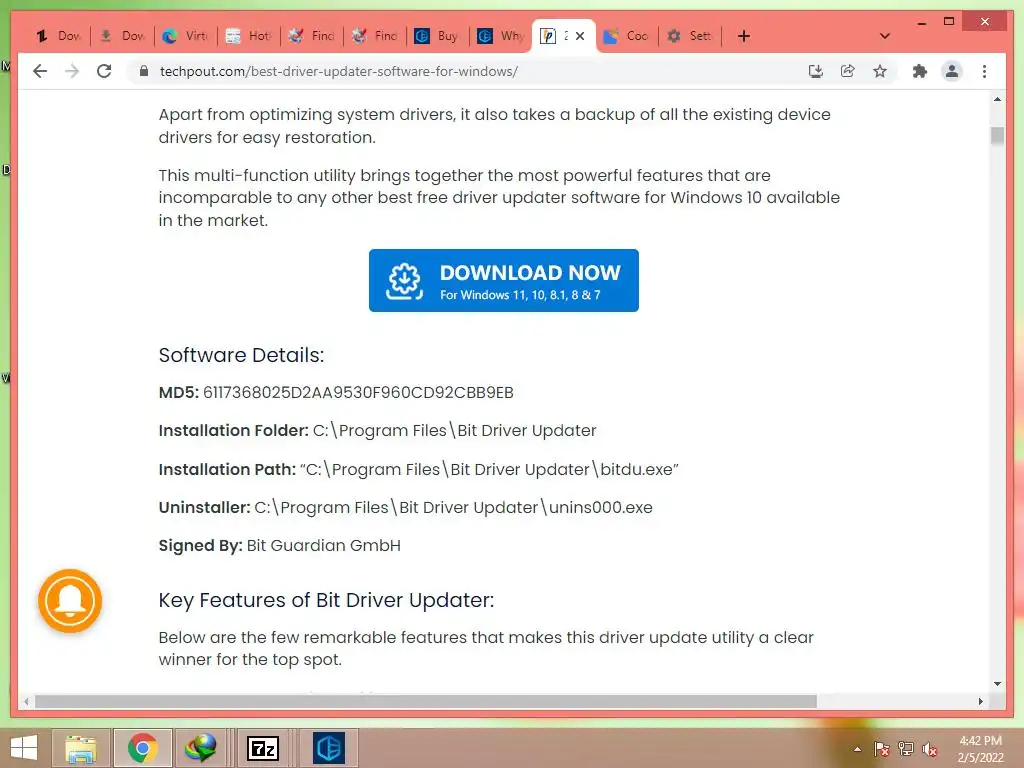The height and width of the screenshot is (768, 1024).
Task: Open File Explorer from taskbar
Action: pyautogui.click(x=81, y=748)
